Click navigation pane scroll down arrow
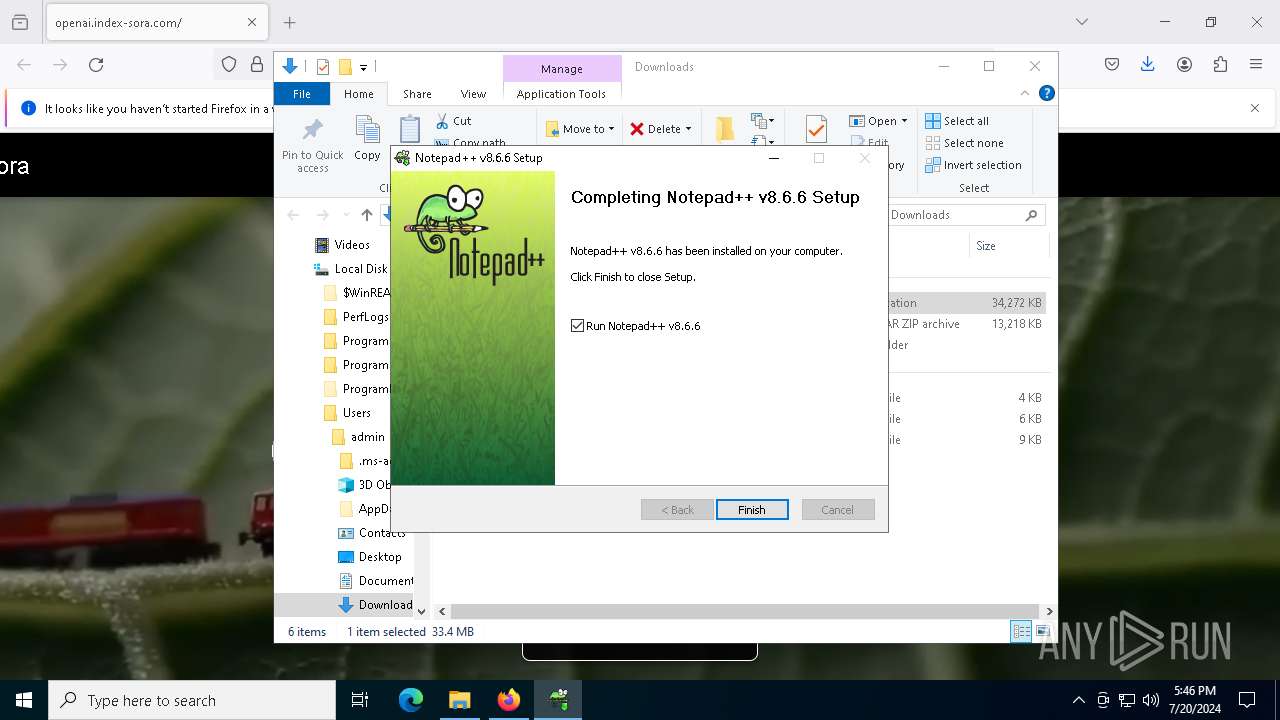The height and width of the screenshot is (720, 1280). (x=421, y=611)
